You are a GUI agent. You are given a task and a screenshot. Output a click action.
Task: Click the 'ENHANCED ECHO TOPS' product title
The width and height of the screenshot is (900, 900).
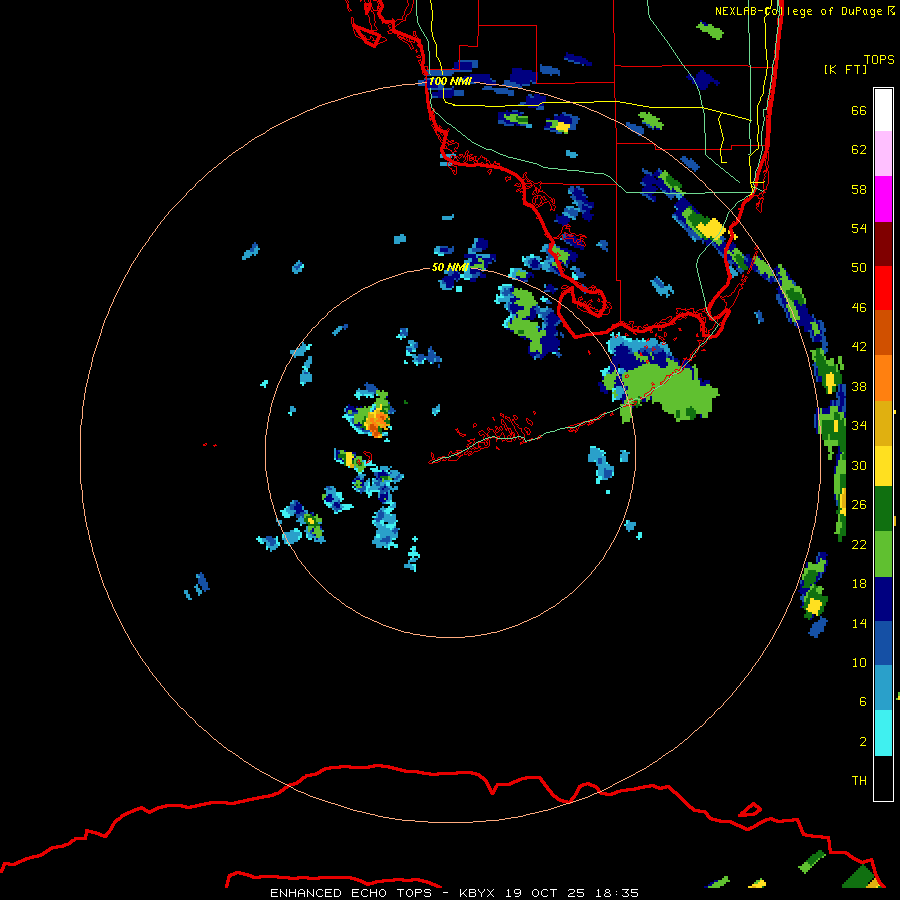point(351,893)
